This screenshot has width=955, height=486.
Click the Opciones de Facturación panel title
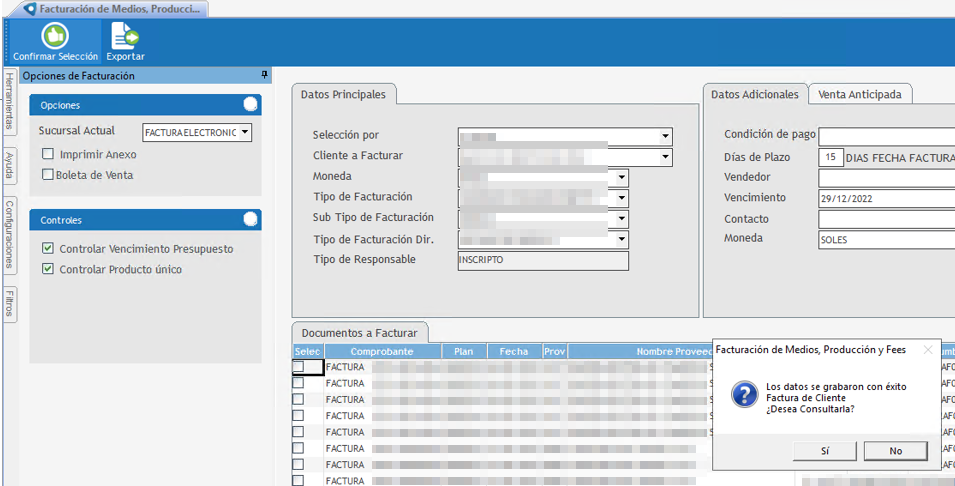tap(79, 76)
